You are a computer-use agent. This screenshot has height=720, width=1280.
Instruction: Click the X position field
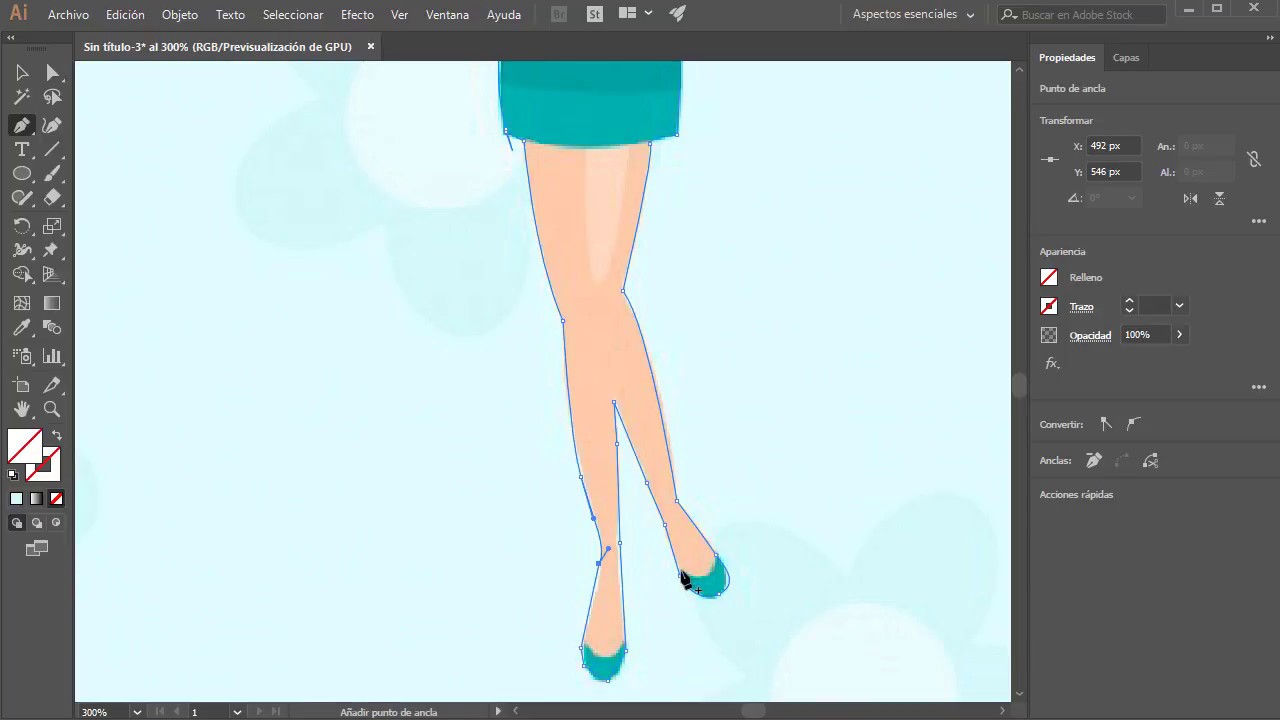point(1114,146)
